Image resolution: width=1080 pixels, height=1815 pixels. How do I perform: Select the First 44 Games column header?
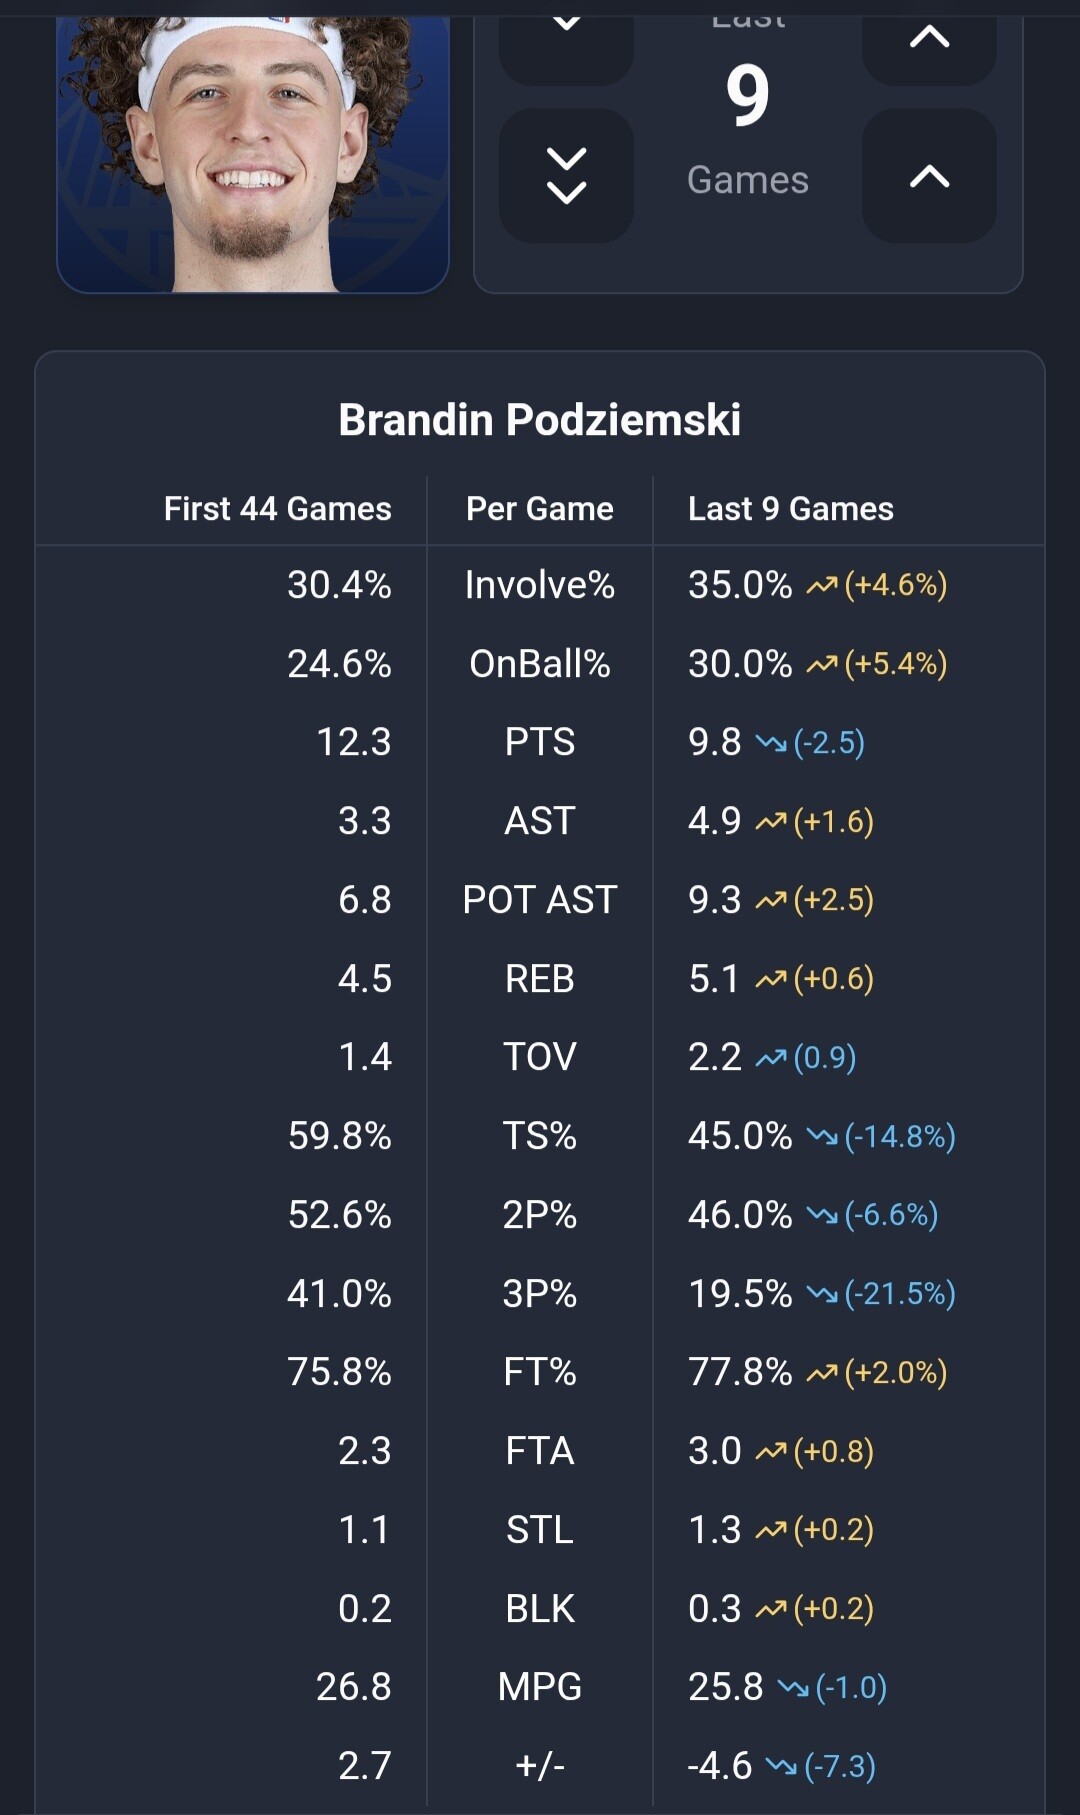277,509
